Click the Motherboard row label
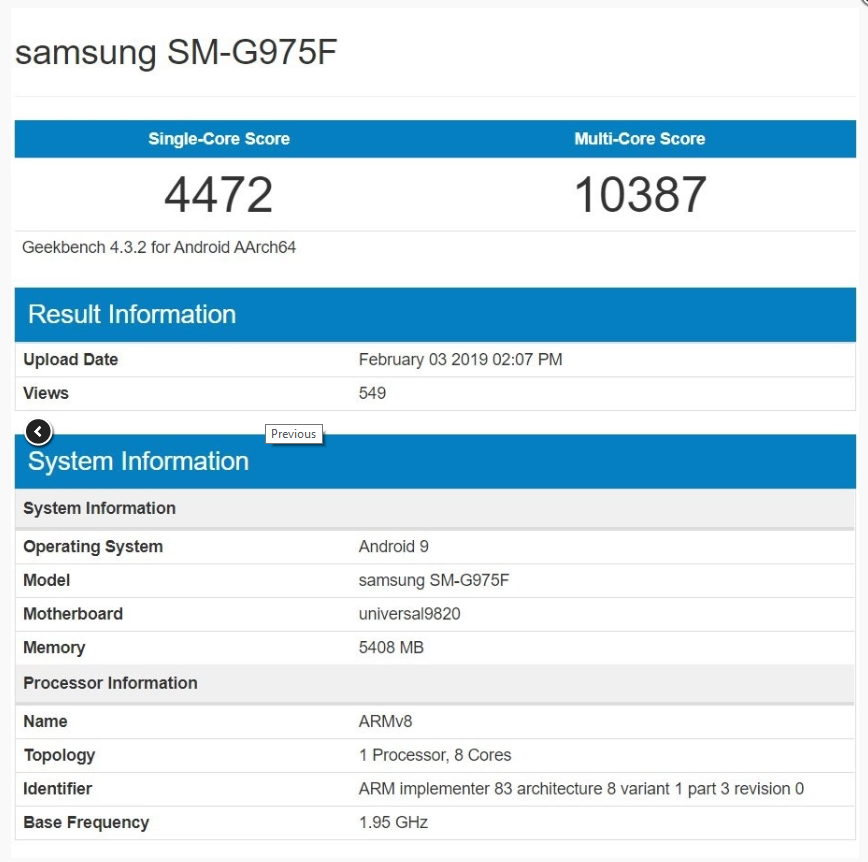 point(73,614)
